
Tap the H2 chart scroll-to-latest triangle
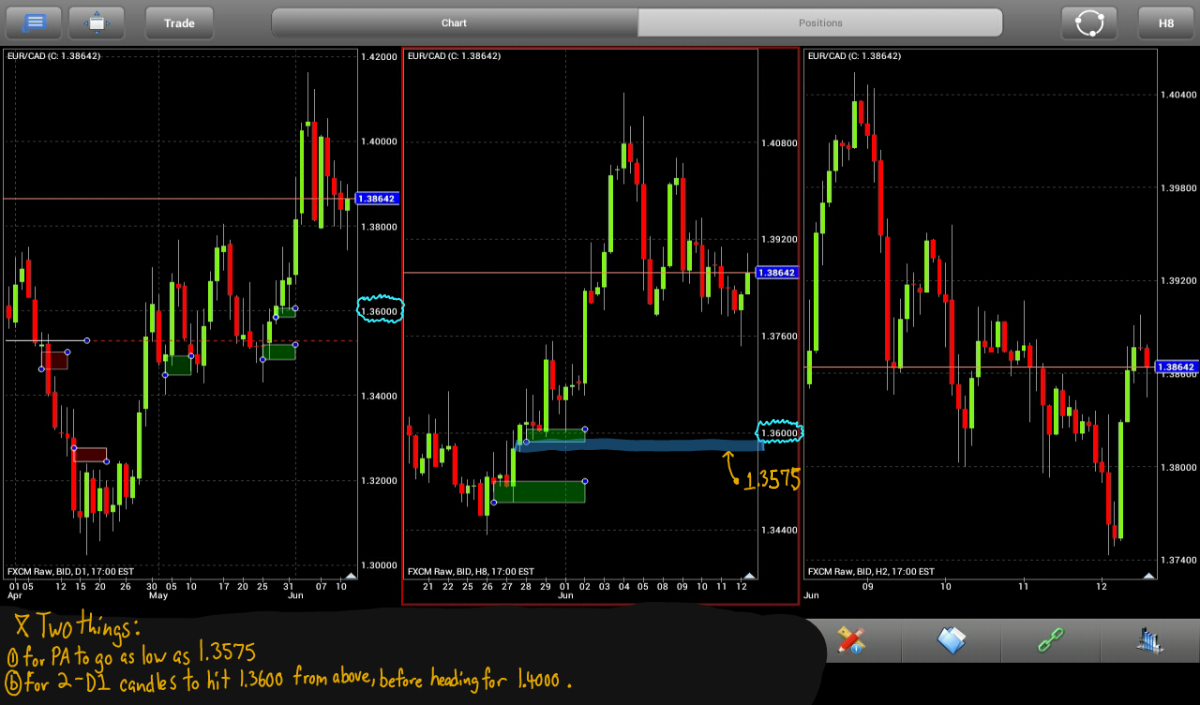(1149, 574)
